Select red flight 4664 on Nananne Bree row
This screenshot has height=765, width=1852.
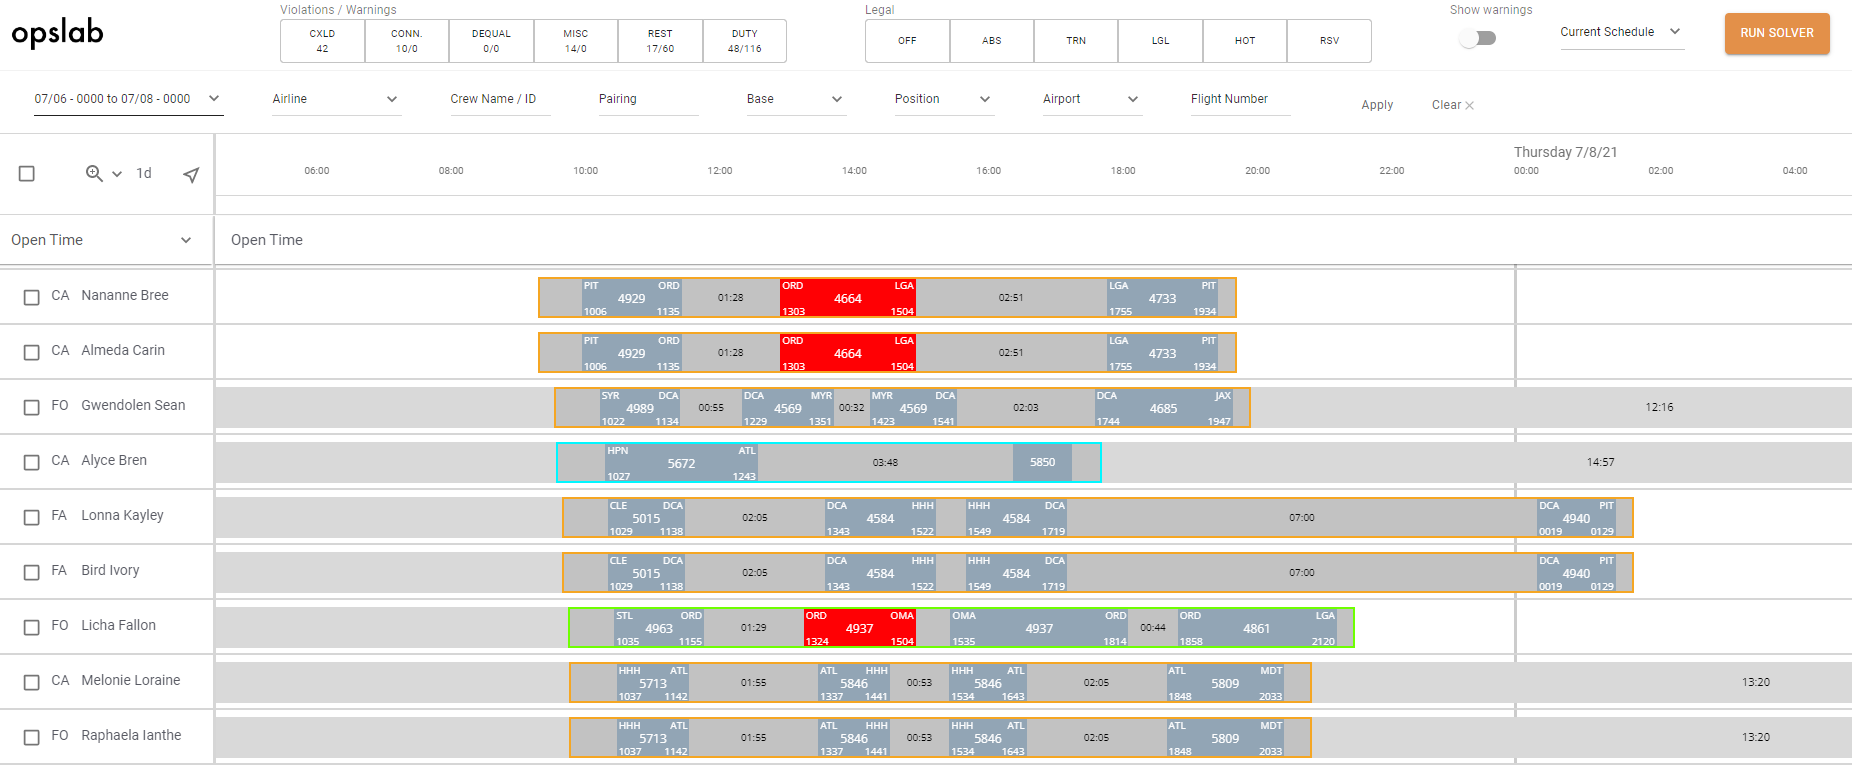click(848, 298)
